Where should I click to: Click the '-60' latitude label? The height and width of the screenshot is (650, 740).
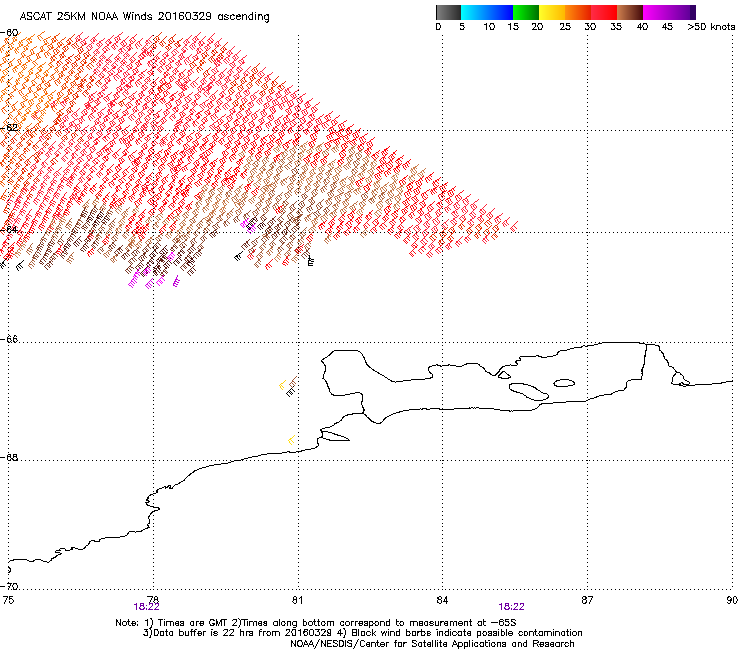9,33
